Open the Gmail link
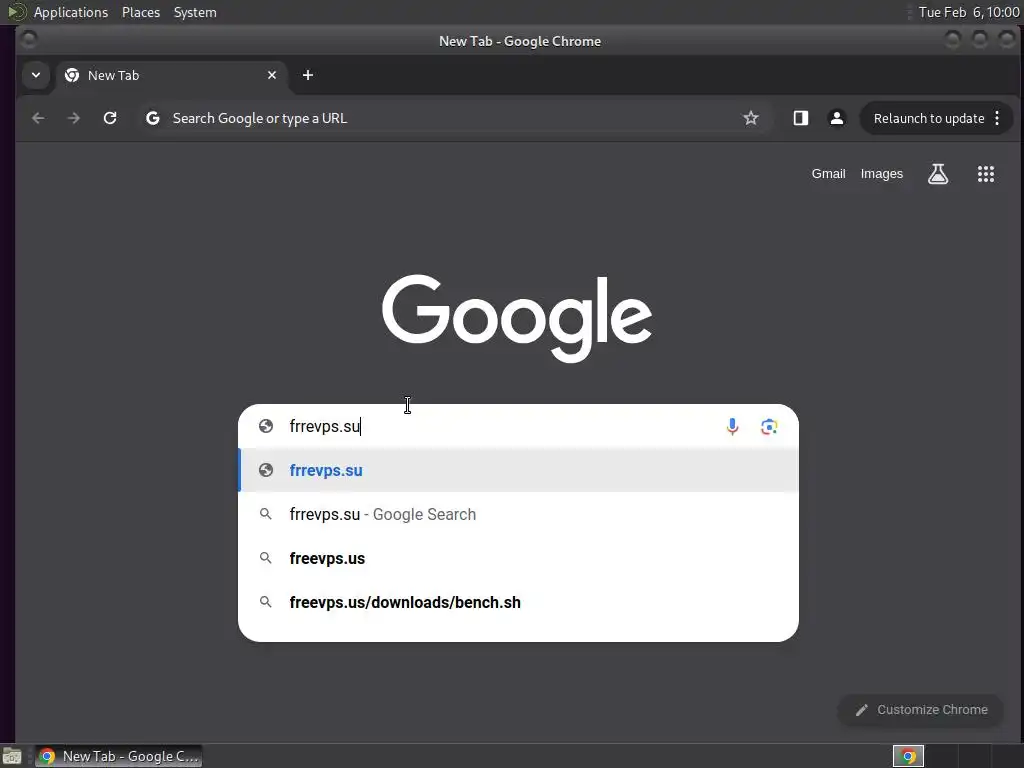Viewport: 1024px width, 768px height. click(x=828, y=174)
